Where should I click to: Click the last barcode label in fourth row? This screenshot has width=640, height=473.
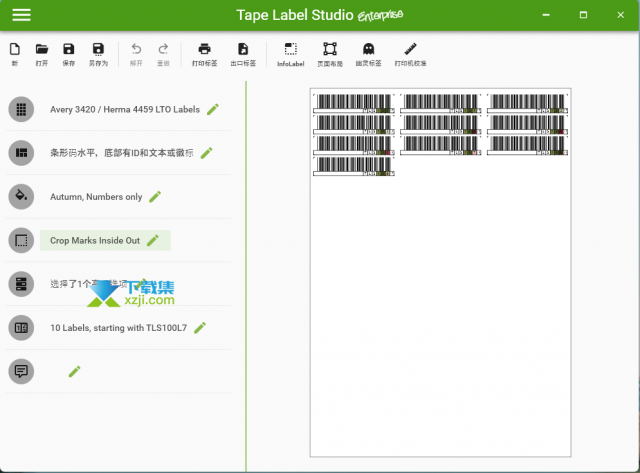pyautogui.click(x=353, y=167)
